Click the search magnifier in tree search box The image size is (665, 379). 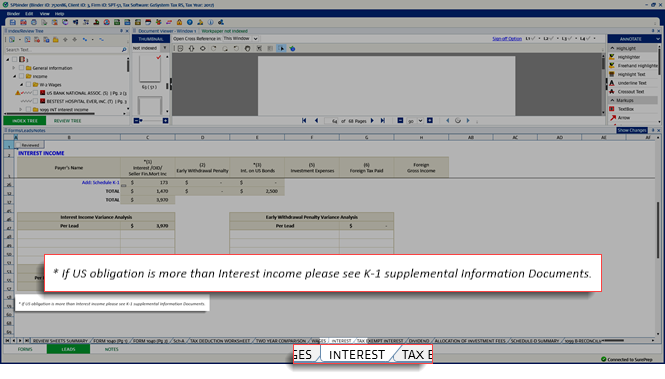(x=124, y=50)
